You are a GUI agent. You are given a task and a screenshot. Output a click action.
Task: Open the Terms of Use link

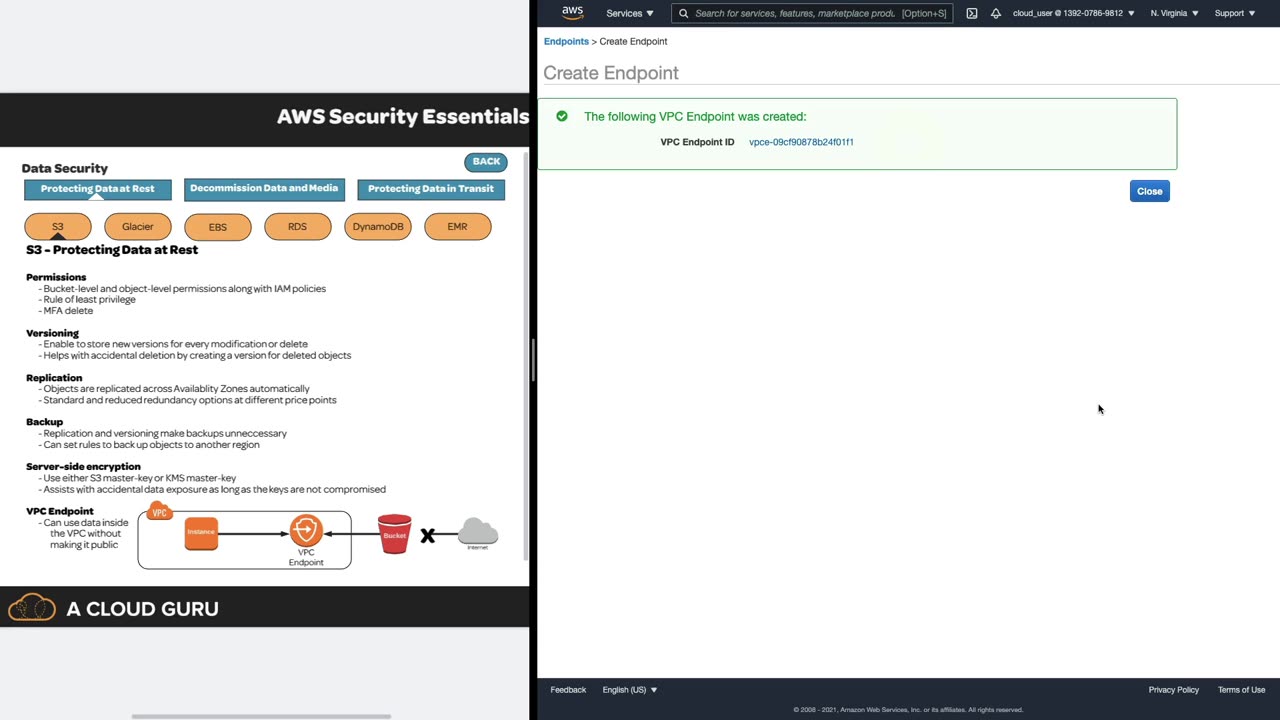tap(1241, 689)
